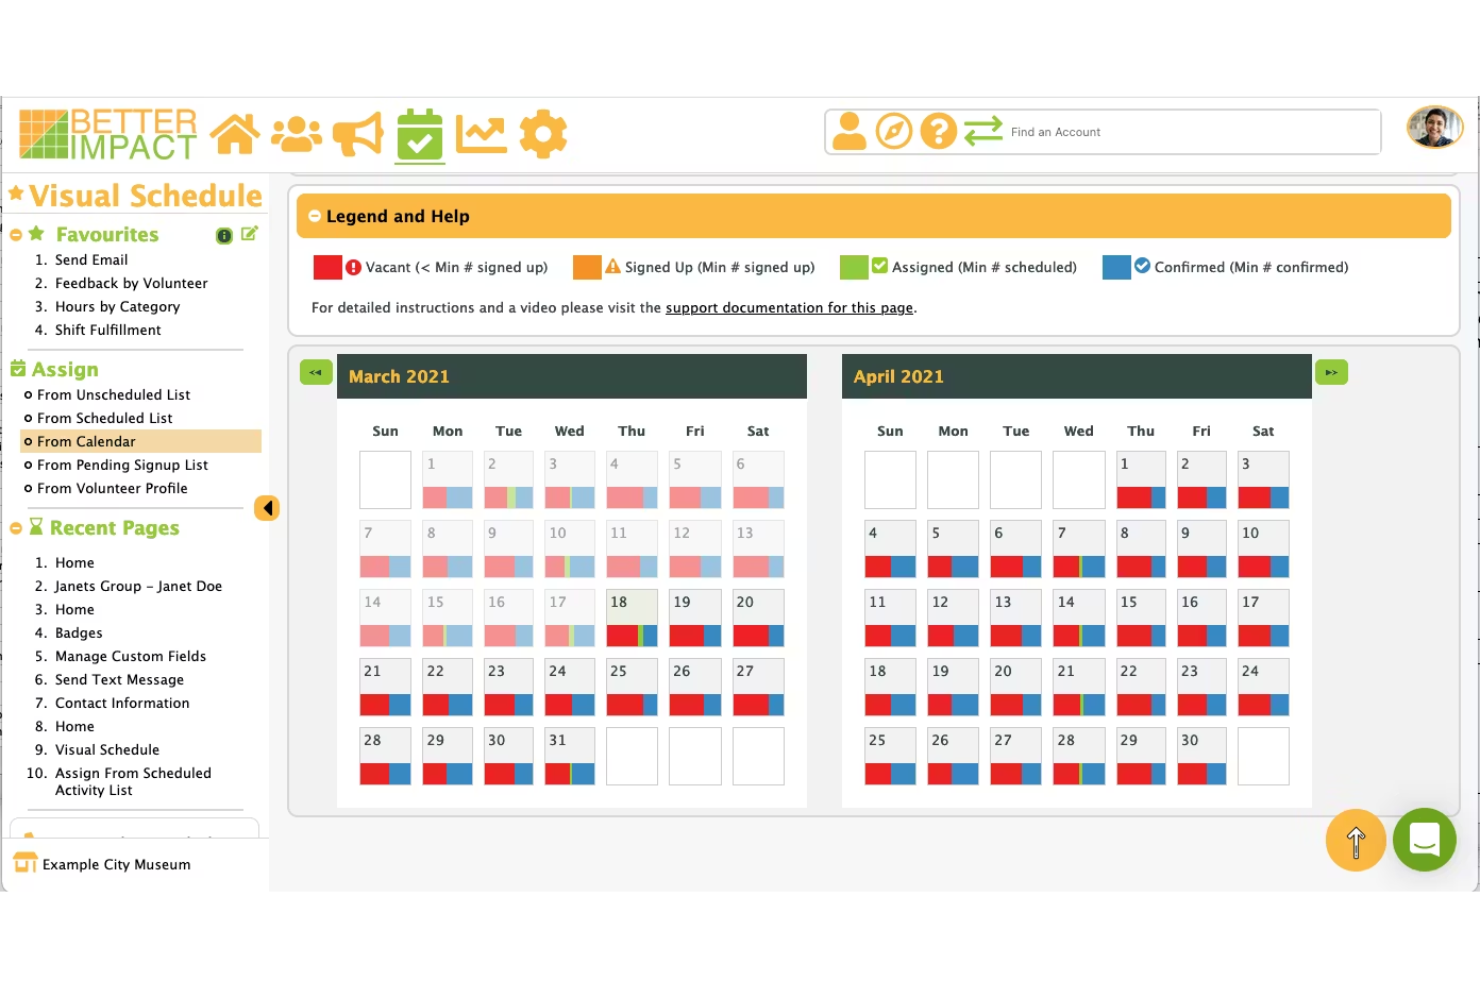Click the red Vacant legend color swatch
The width and height of the screenshot is (1480, 987).
click(x=327, y=267)
